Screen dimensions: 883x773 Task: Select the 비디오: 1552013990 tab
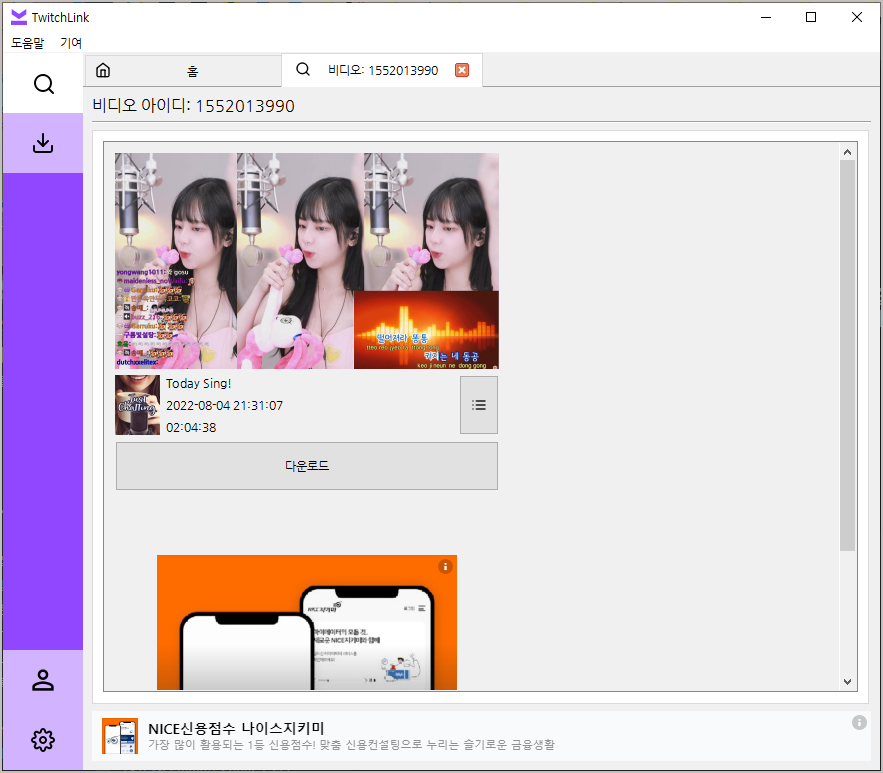(x=382, y=70)
